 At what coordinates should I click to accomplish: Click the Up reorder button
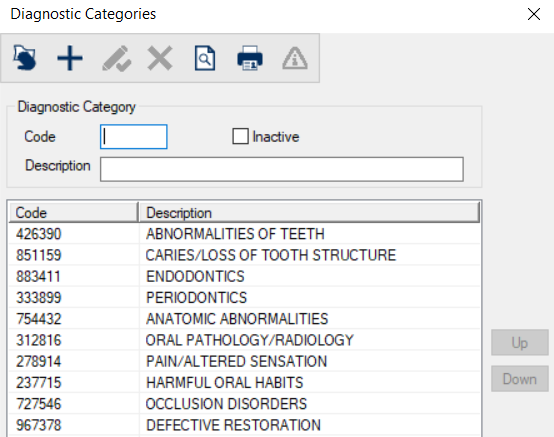click(x=520, y=343)
